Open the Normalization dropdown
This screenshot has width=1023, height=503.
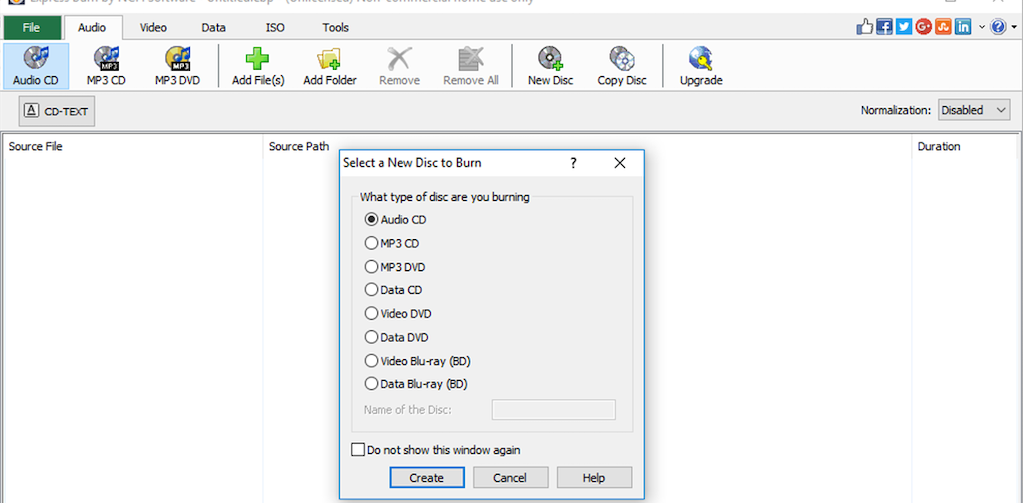(974, 110)
